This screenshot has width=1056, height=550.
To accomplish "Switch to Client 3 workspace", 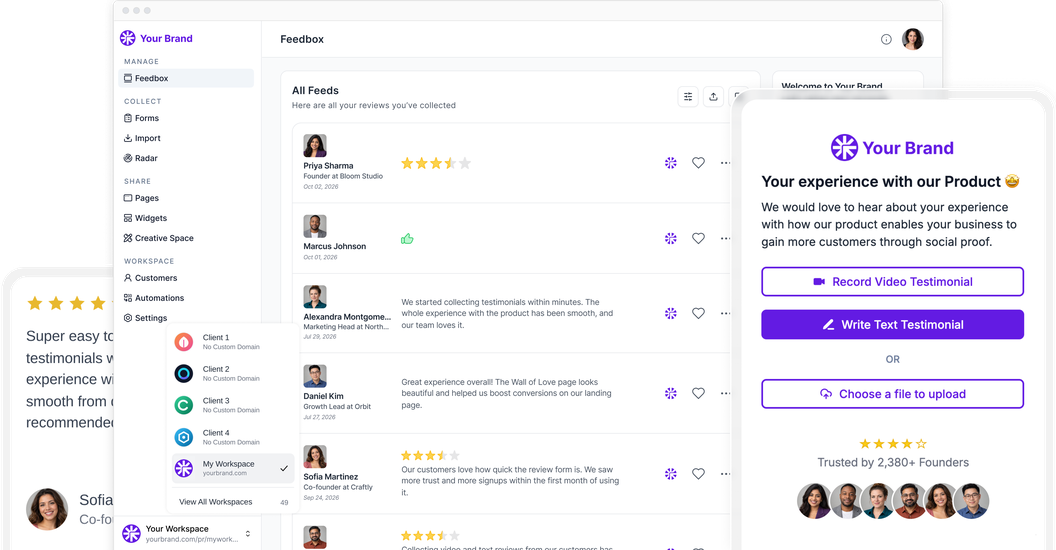I will [x=233, y=405].
